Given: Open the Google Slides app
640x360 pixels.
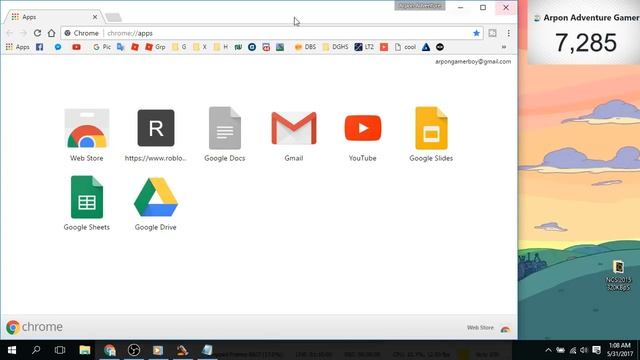Looking at the screenshot, I should [x=431, y=135].
